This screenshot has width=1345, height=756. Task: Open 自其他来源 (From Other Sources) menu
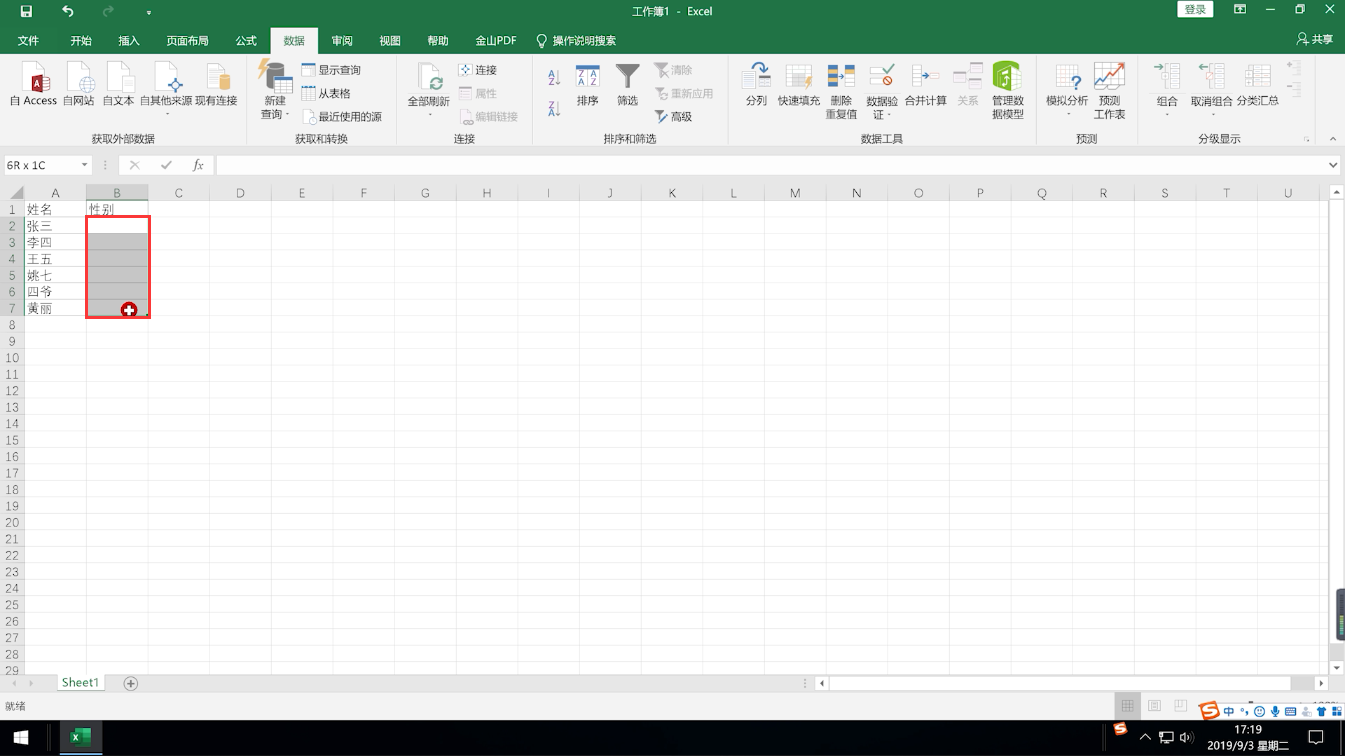pyautogui.click(x=166, y=88)
